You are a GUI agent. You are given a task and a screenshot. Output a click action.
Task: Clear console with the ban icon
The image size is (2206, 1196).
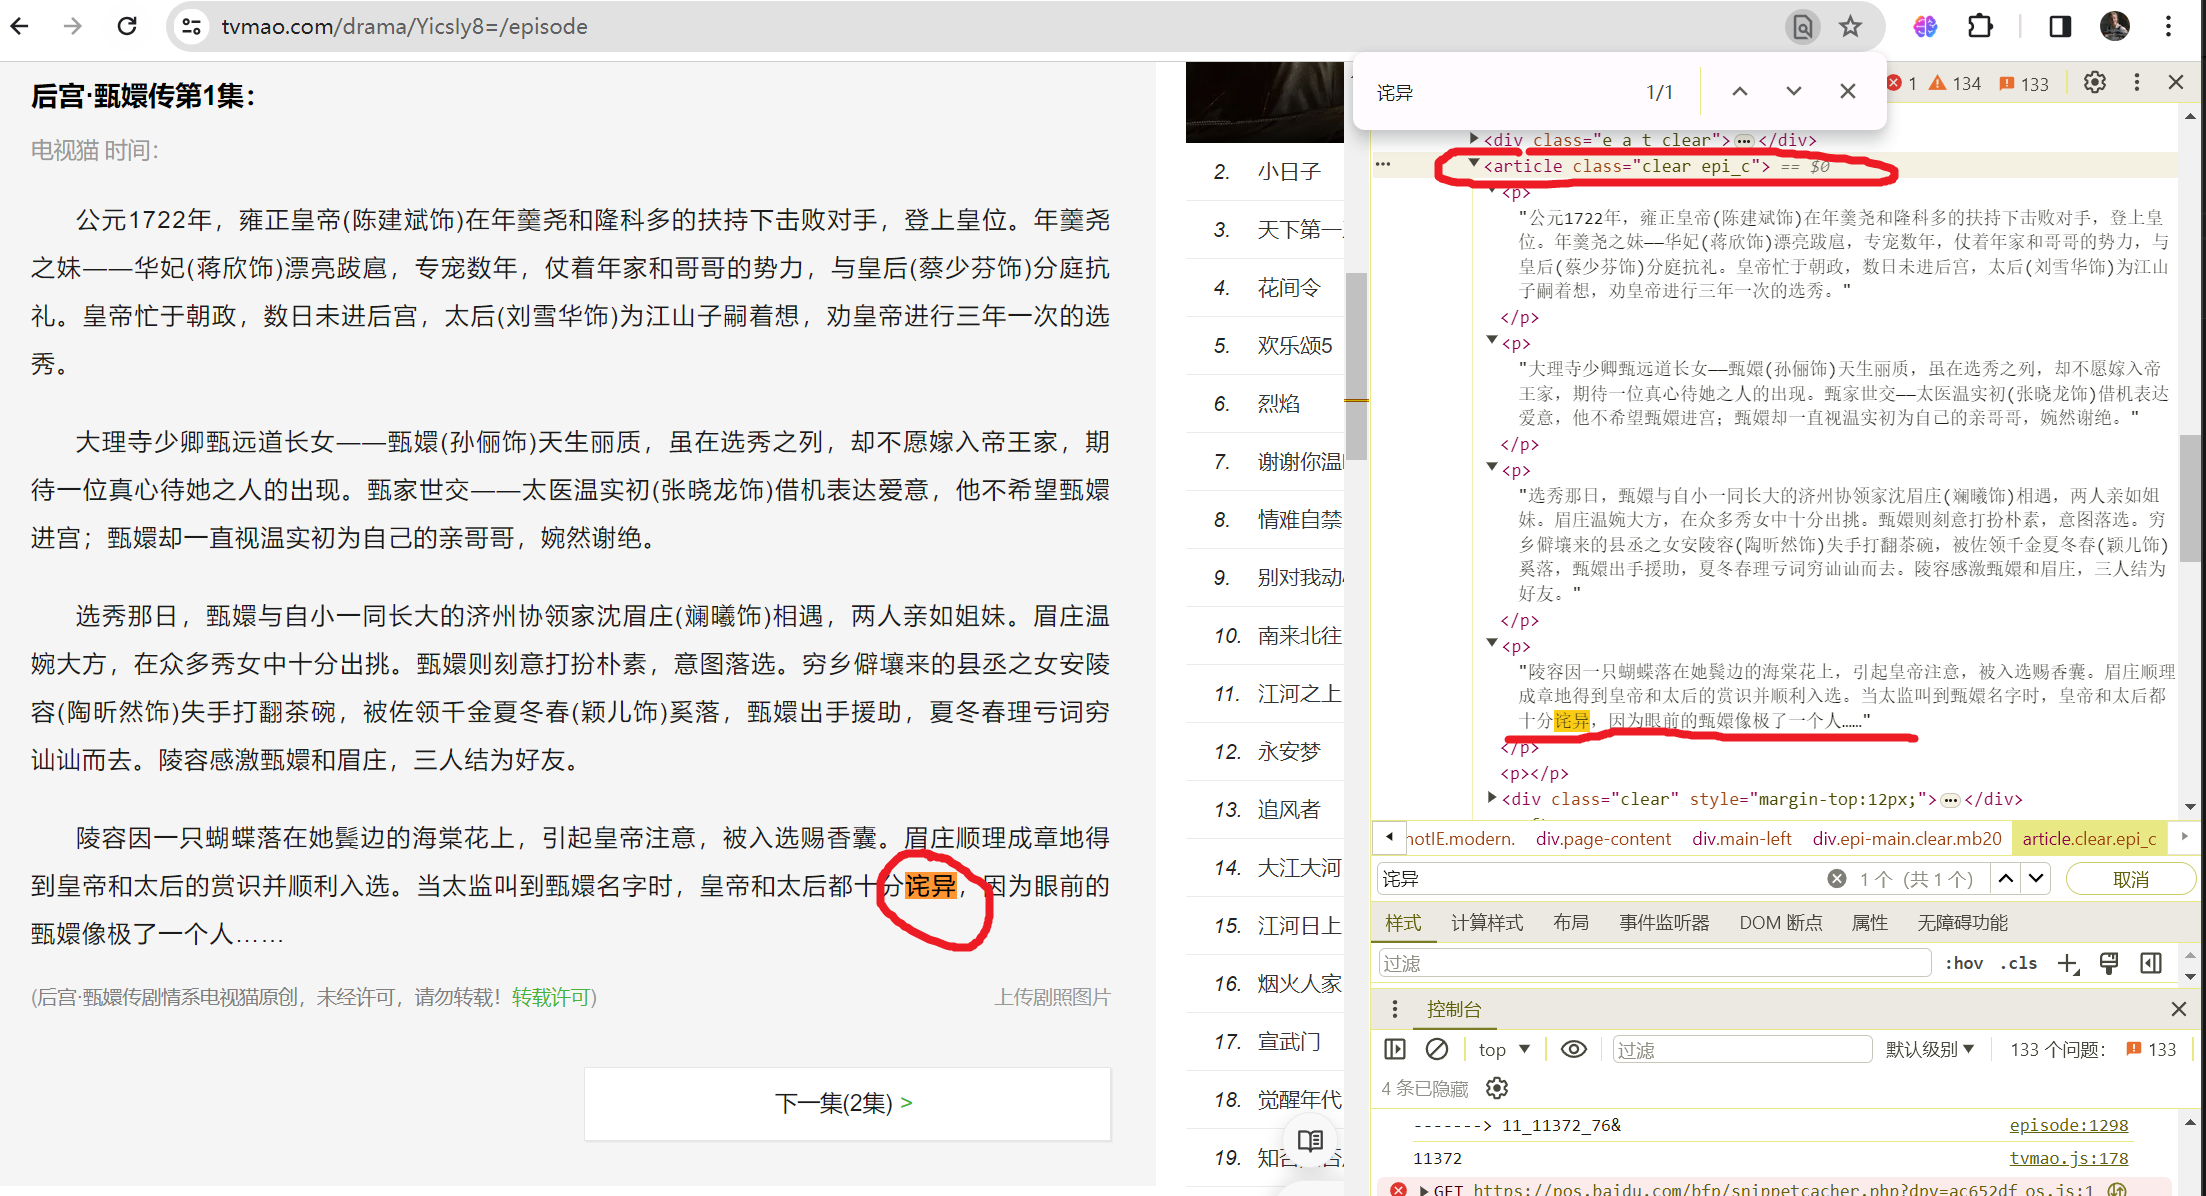coord(1436,1049)
